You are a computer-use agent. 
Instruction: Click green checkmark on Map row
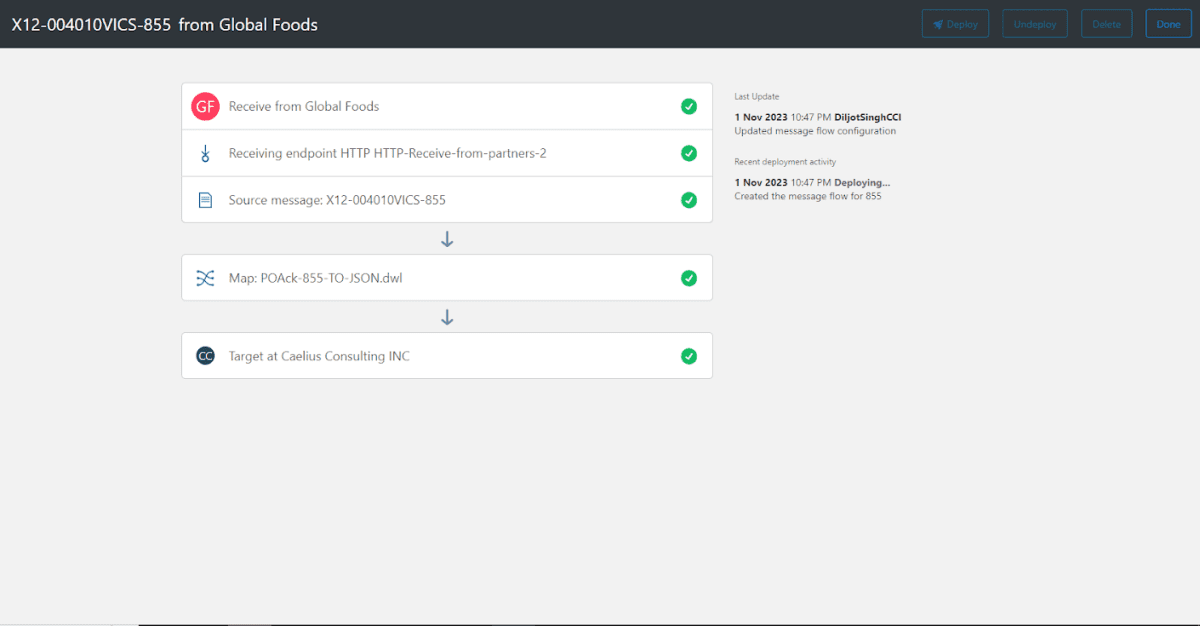689,278
